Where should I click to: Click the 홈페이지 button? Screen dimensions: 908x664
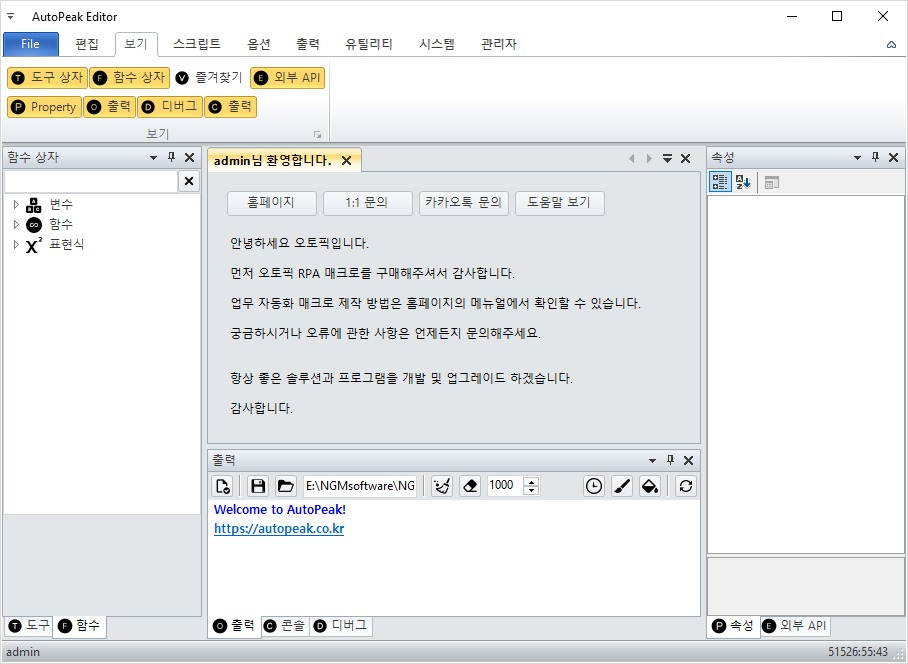click(x=272, y=203)
